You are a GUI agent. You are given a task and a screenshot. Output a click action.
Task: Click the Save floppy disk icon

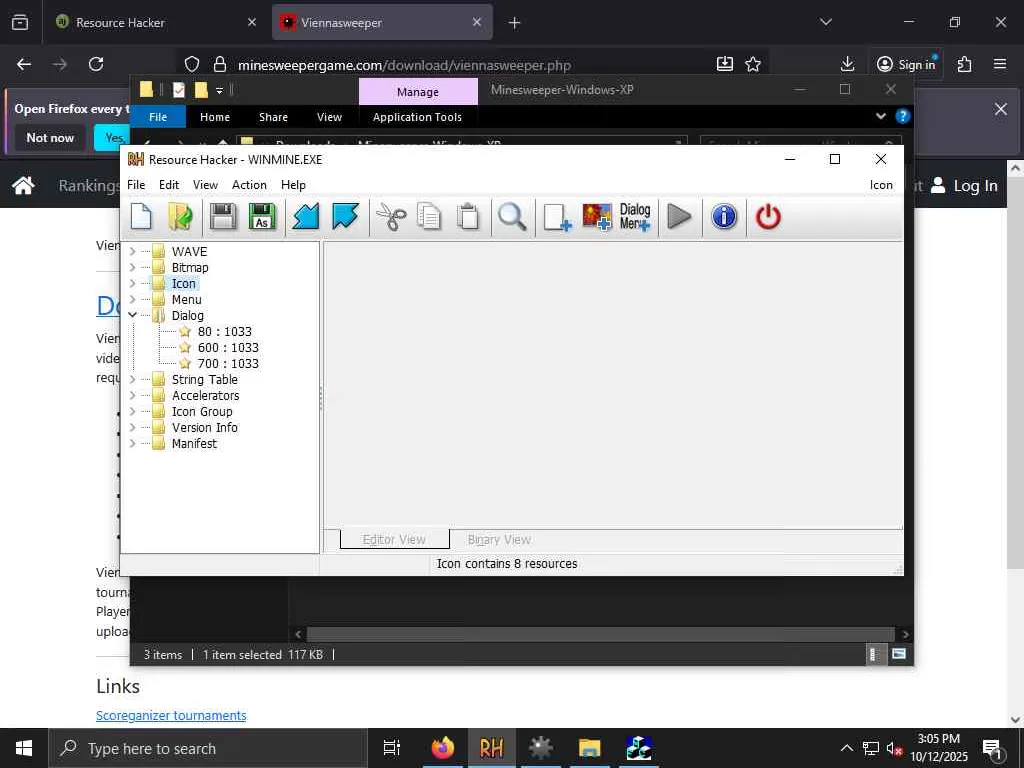[x=223, y=217]
